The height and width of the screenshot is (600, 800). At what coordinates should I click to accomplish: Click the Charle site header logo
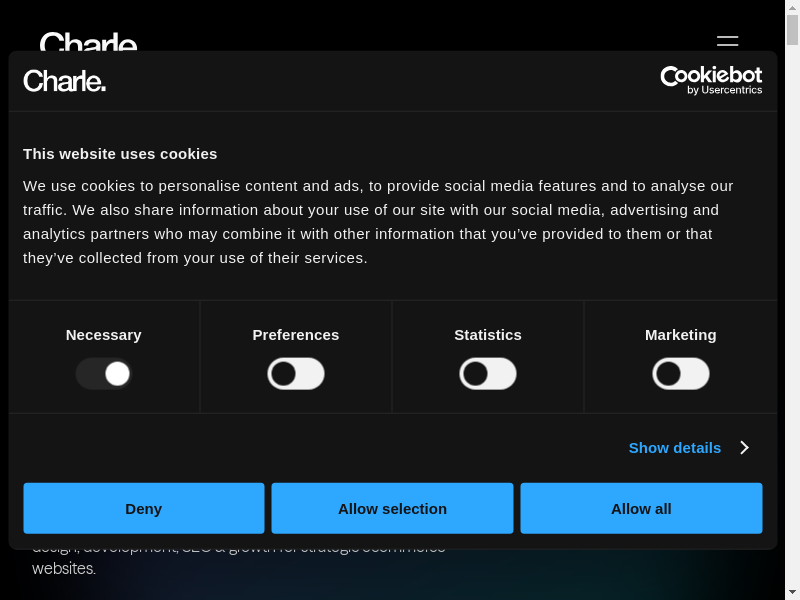coord(88,42)
